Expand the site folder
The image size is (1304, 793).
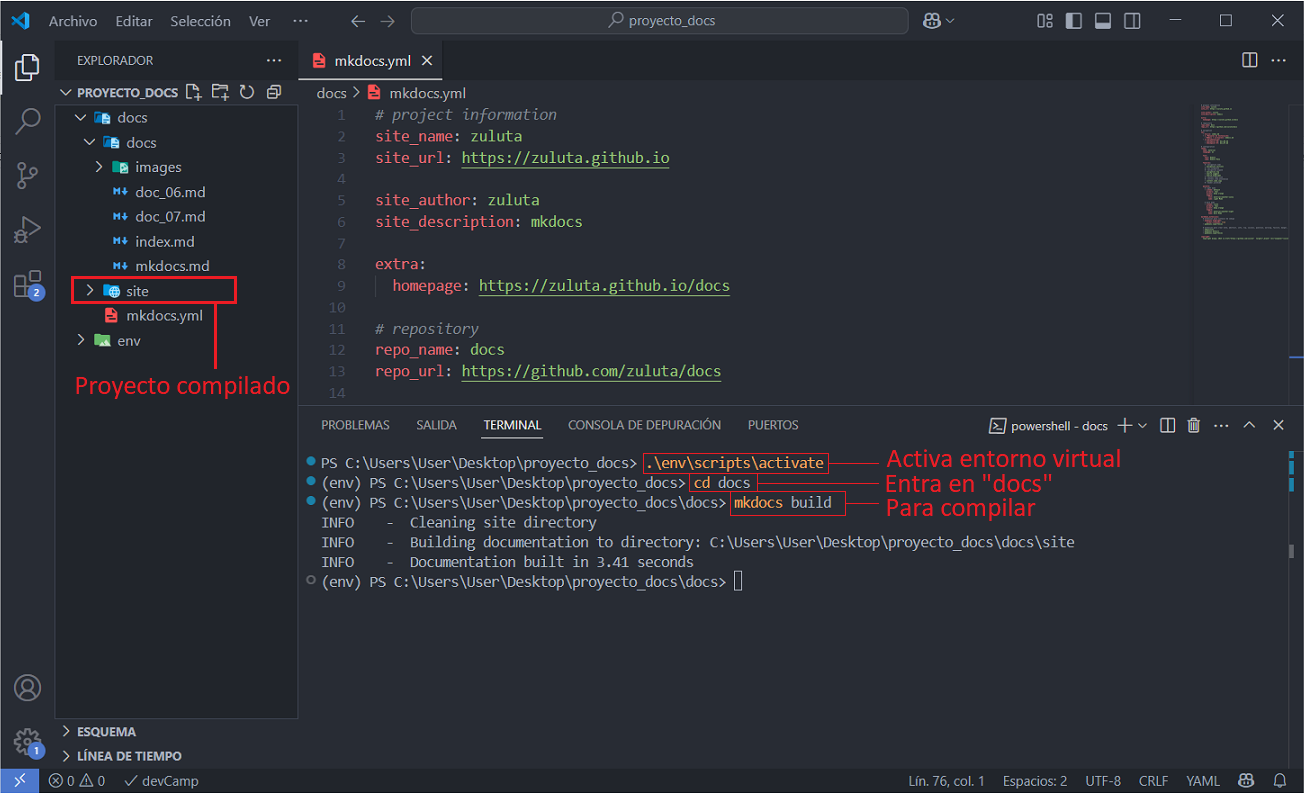(x=137, y=291)
